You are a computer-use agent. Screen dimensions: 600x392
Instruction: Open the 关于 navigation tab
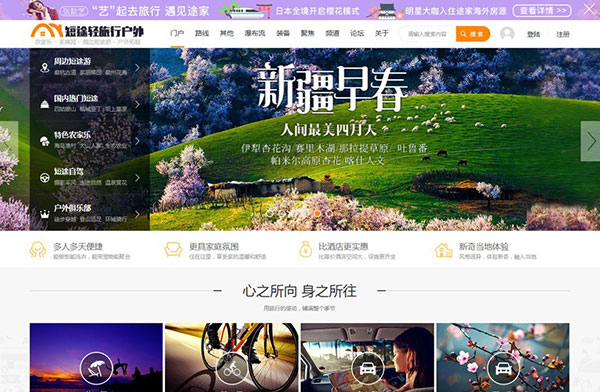pos(382,33)
